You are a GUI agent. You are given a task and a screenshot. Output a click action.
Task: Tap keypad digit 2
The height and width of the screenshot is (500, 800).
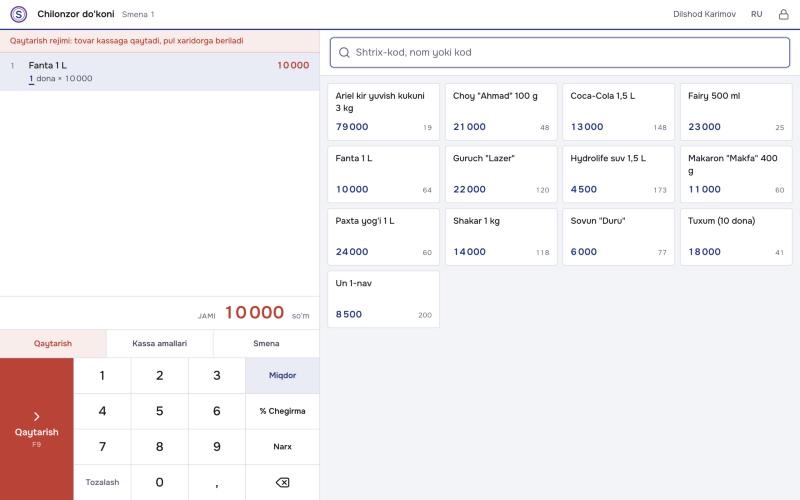160,376
